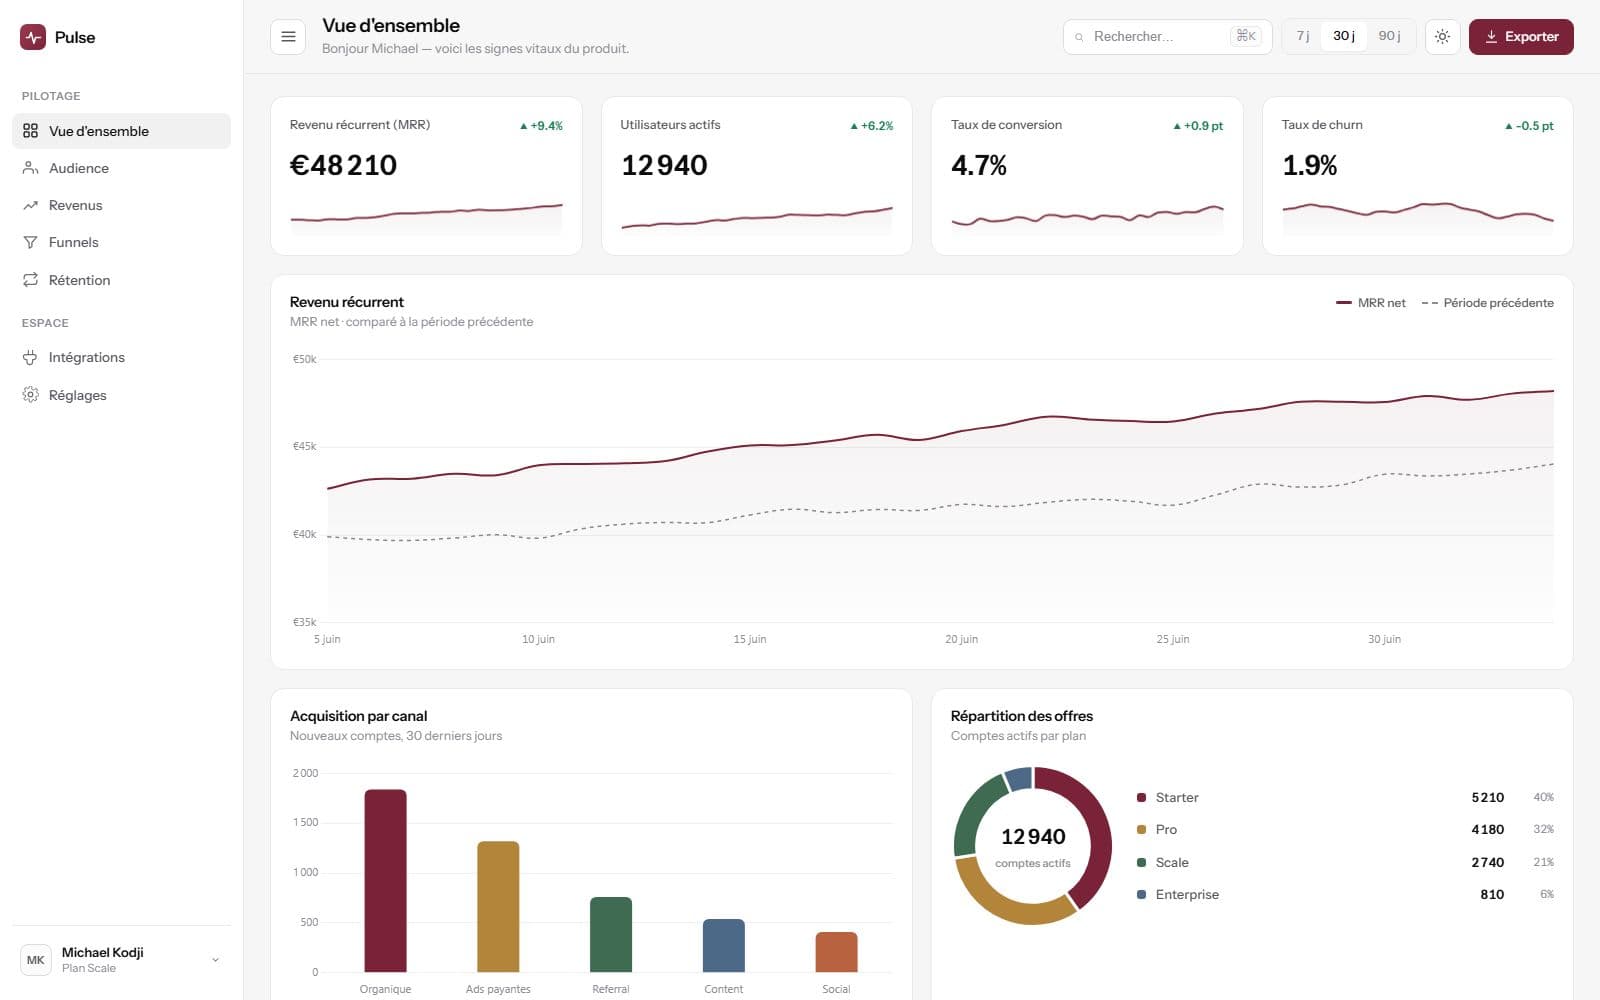Click the €45k axis label
The image size is (1600, 1000).
click(x=304, y=446)
